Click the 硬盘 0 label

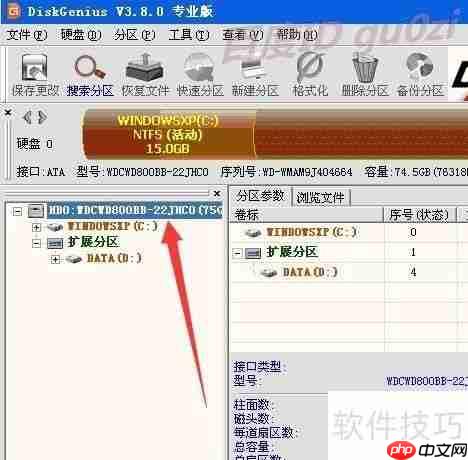tap(35, 144)
